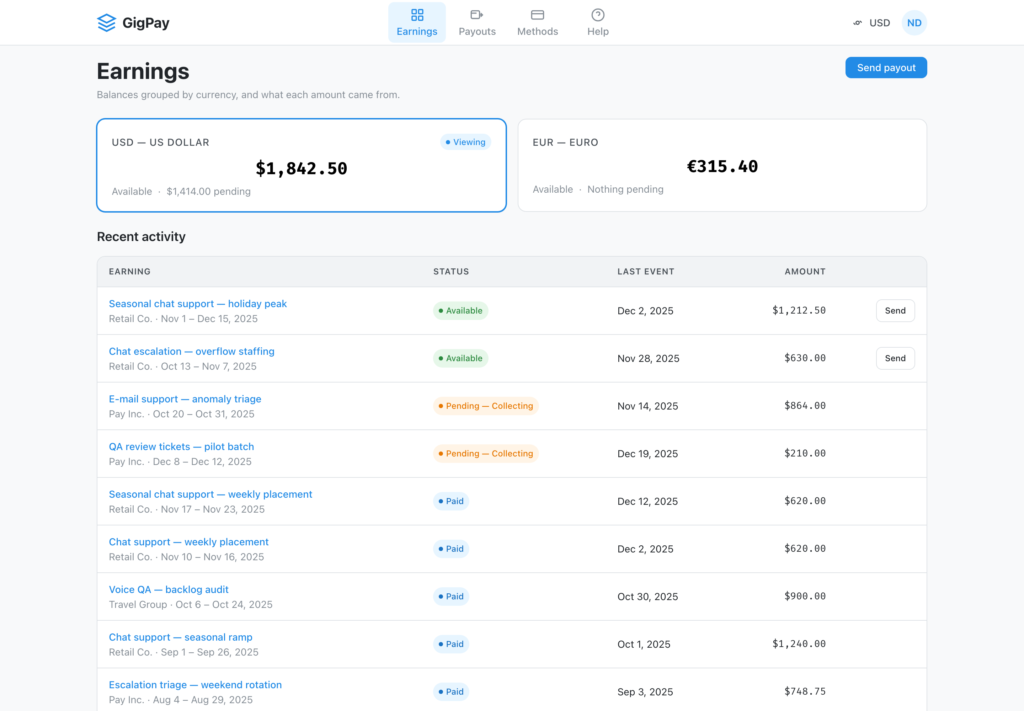The height and width of the screenshot is (711, 1024).
Task: Click the $1,414.00 pending text
Action: click(x=208, y=191)
